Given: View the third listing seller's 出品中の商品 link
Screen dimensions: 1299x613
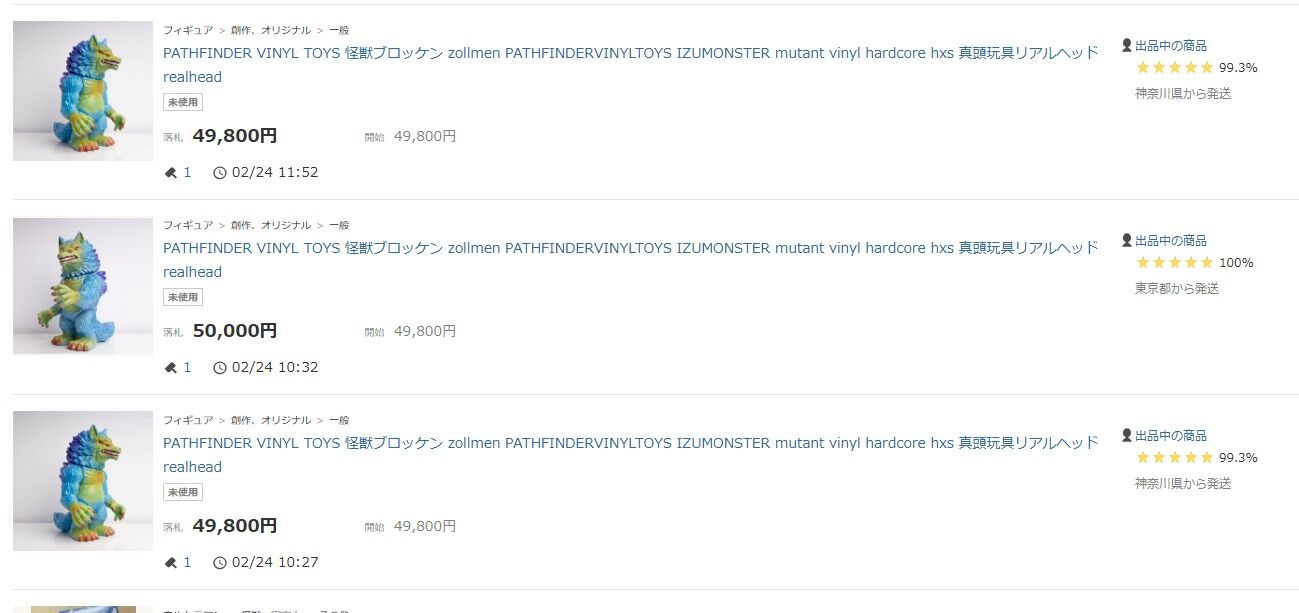Looking at the screenshot, I should [1170, 435].
